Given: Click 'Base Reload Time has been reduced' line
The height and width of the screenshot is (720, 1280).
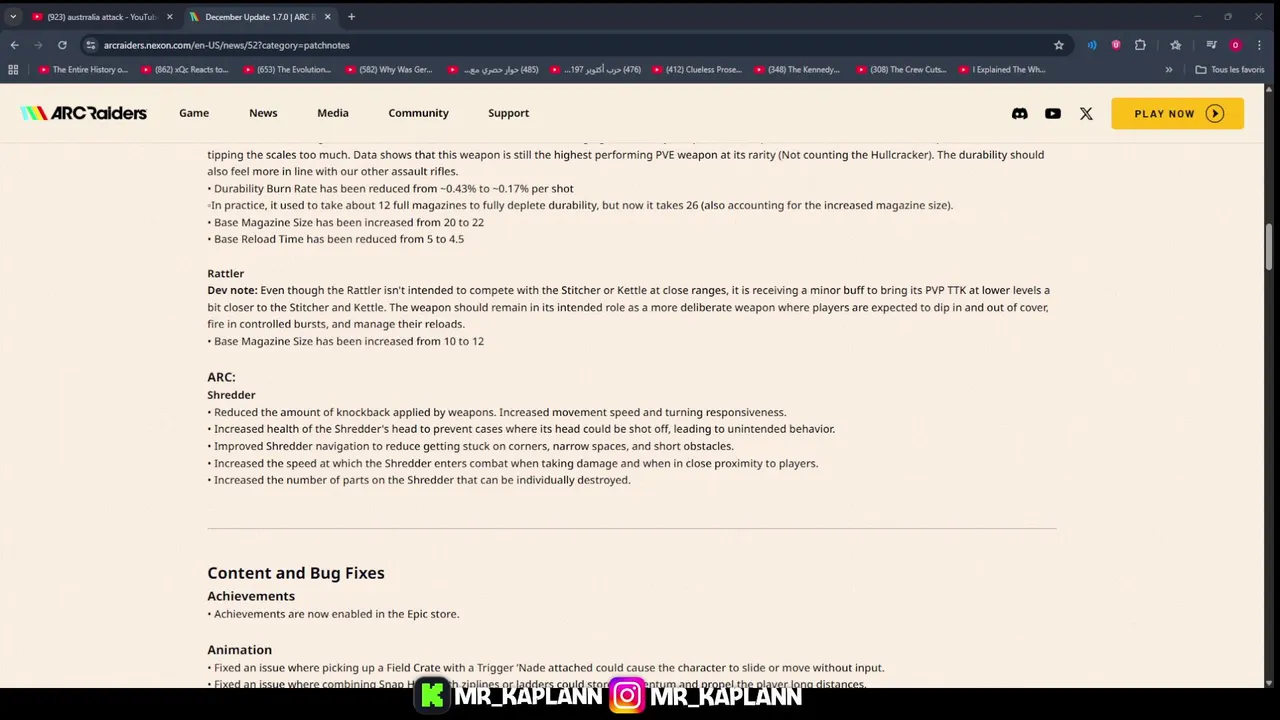Looking at the screenshot, I should 336,239.
